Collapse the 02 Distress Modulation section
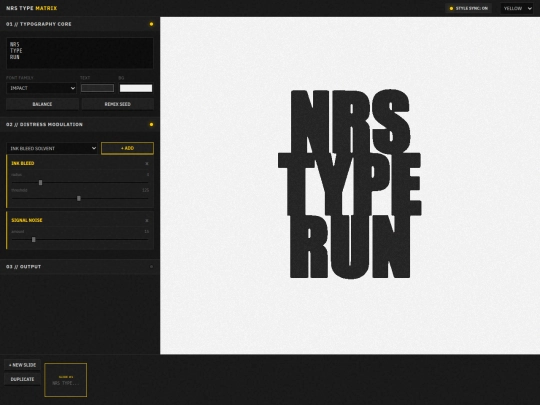This screenshot has height=405, width=540. point(80,124)
